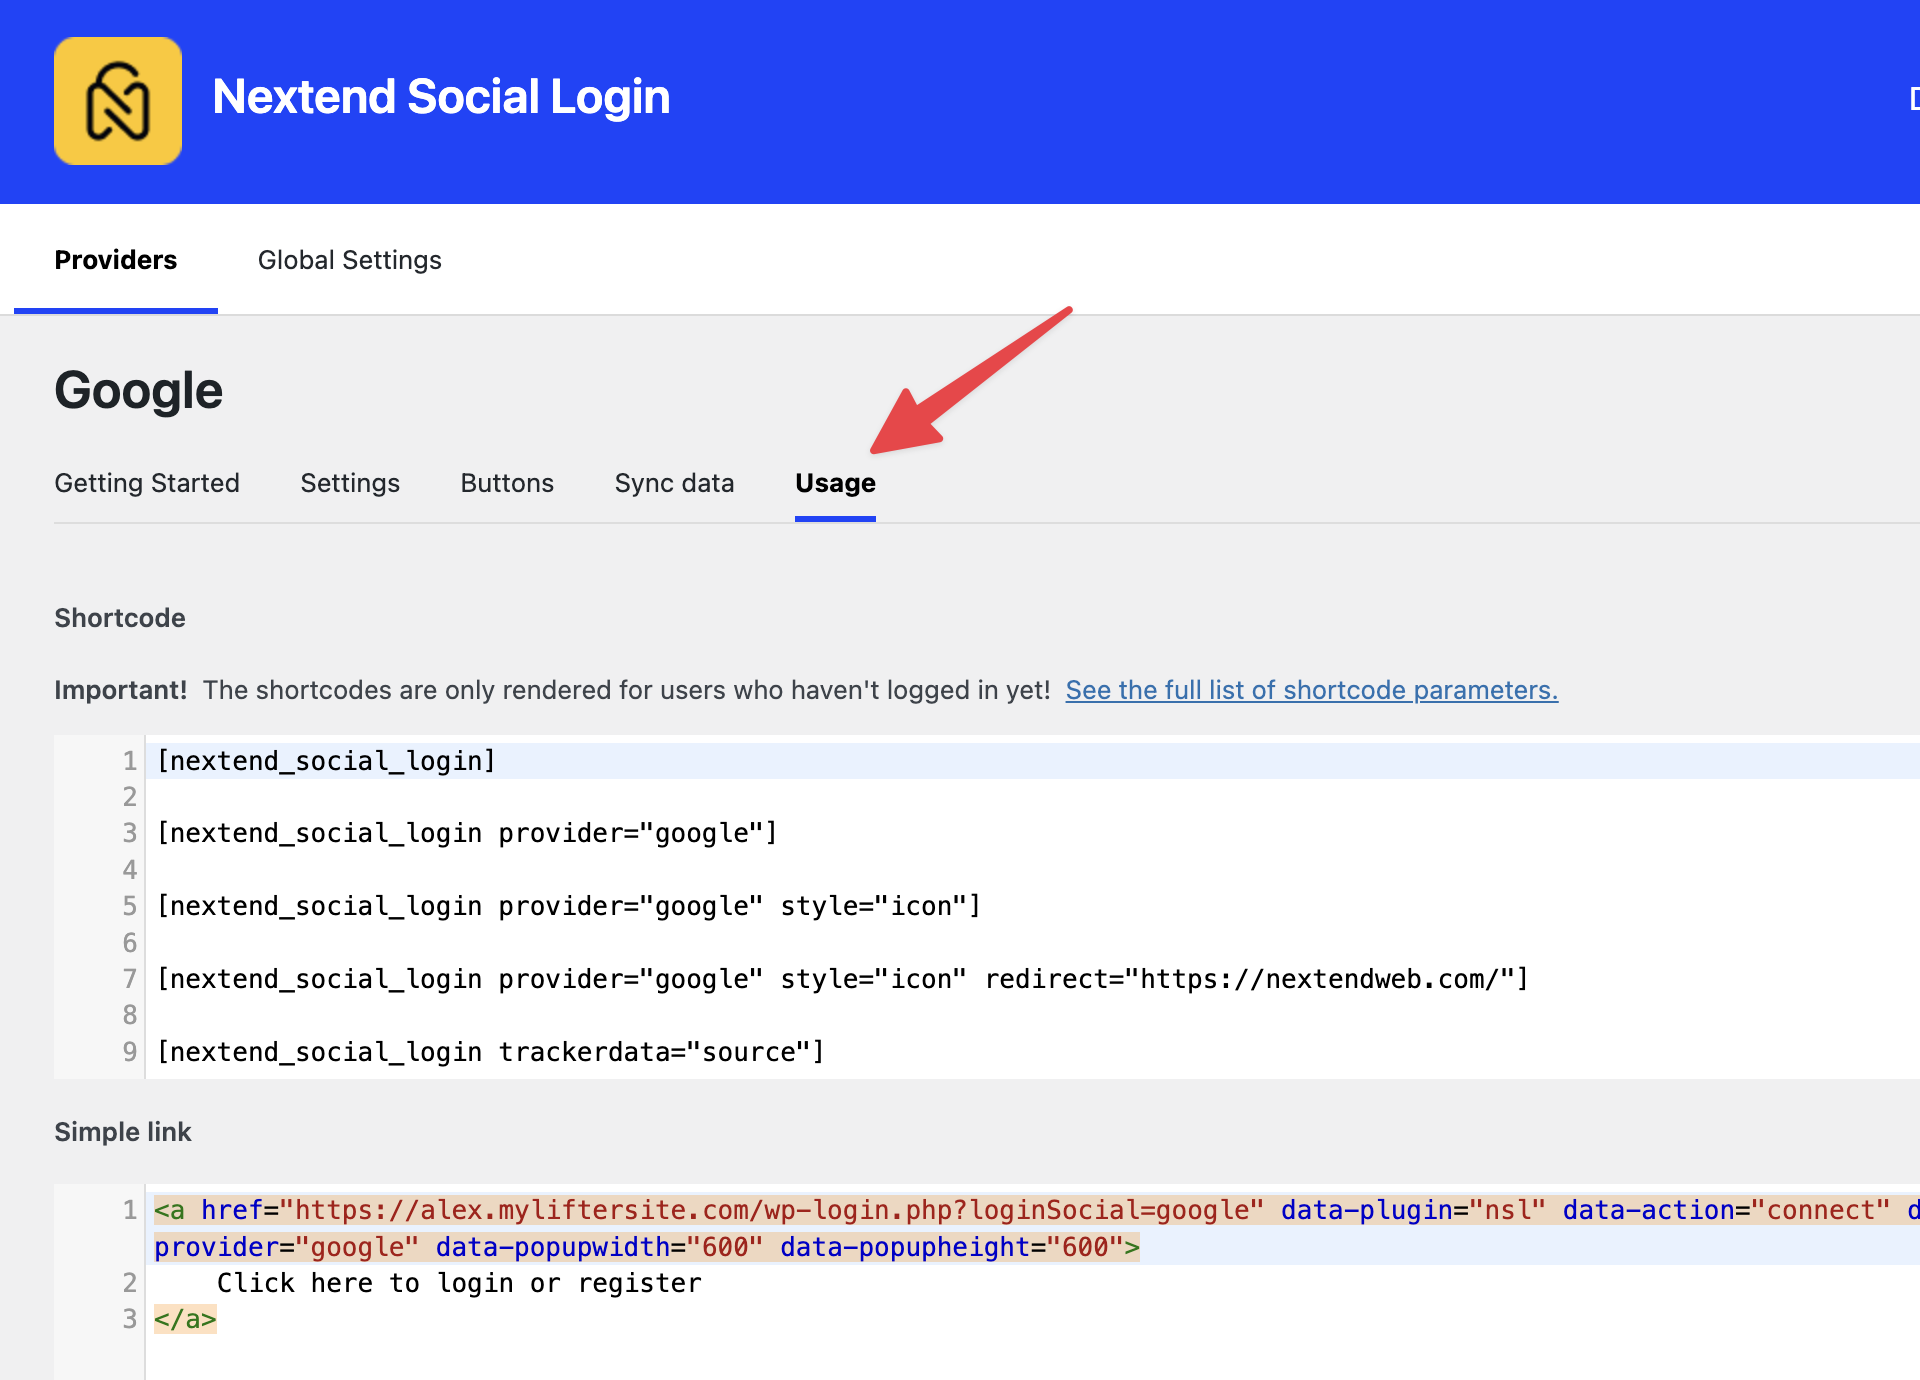Click the Google provider heading
The image size is (1920, 1380).
(x=138, y=390)
